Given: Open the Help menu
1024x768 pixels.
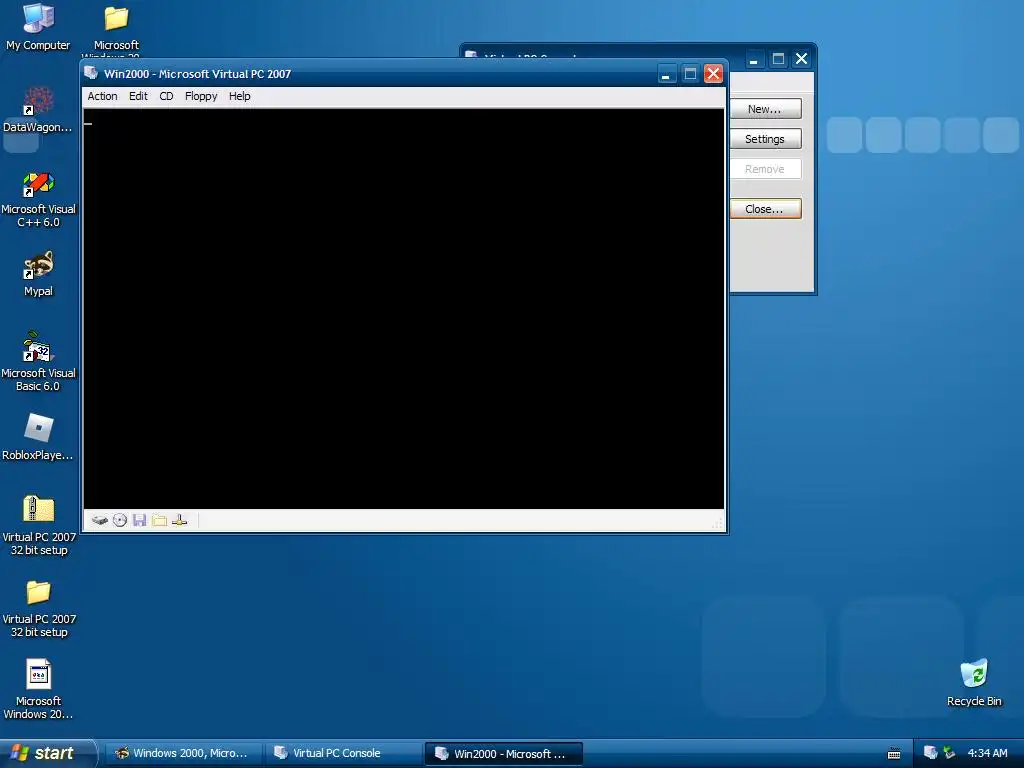Looking at the screenshot, I should (239, 96).
